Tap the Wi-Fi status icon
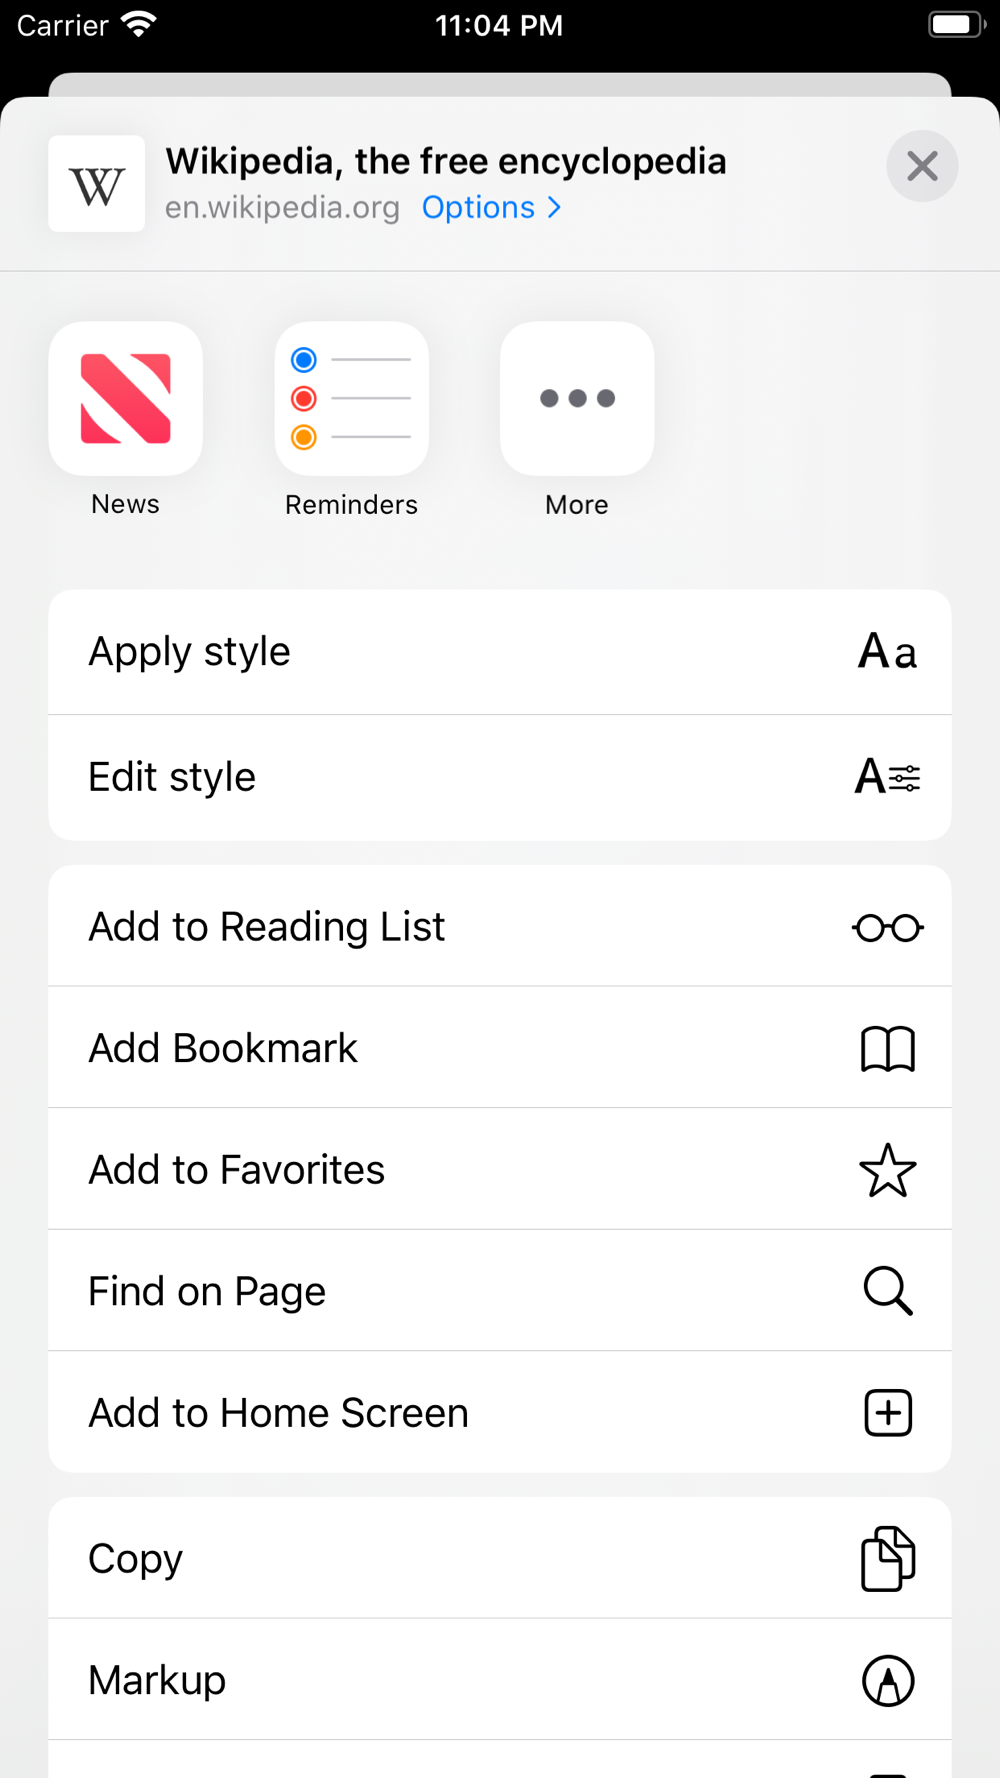Screen dimensions: 1000x1778 pos(139,24)
